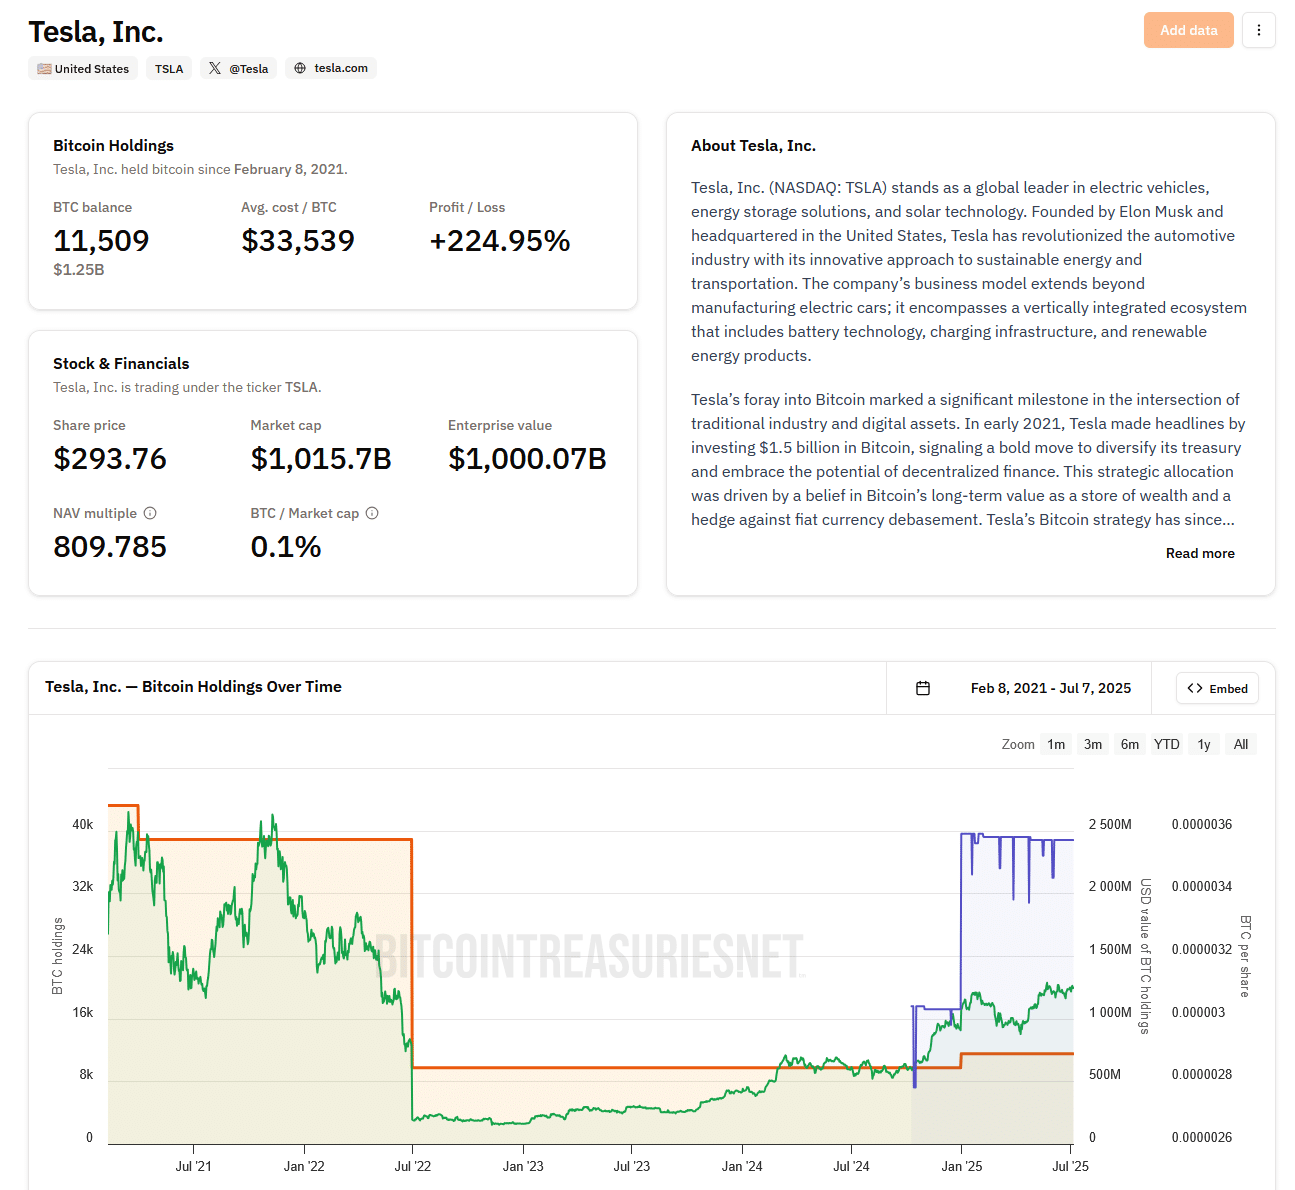Viewport: 1295px width, 1190px height.
Task: Click the BTC / Market cap value 0.1%
Action: (286, 547)
